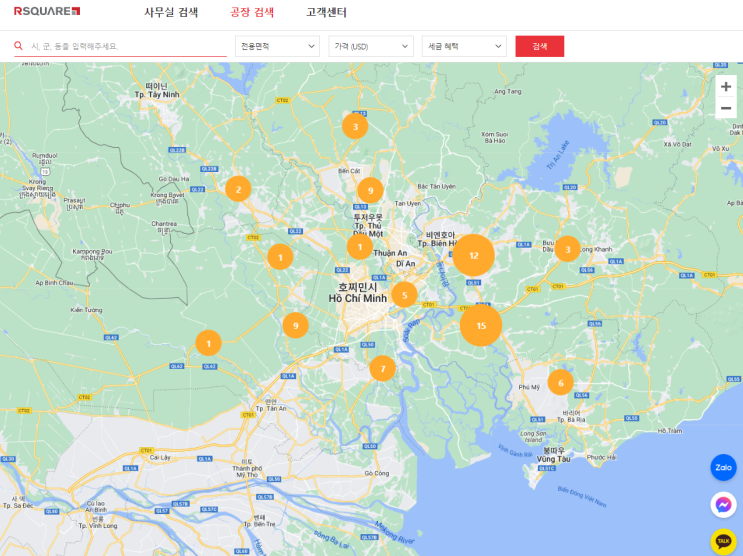Expand the 가격 (USD) dropdown
This screenshot has width=743, height=556.
coord(371,46)
